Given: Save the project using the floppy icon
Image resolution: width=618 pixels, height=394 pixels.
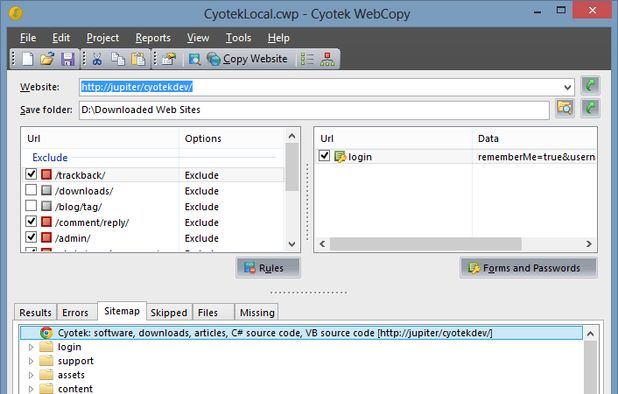Looking at the screenshot, I should pos(67,59).
